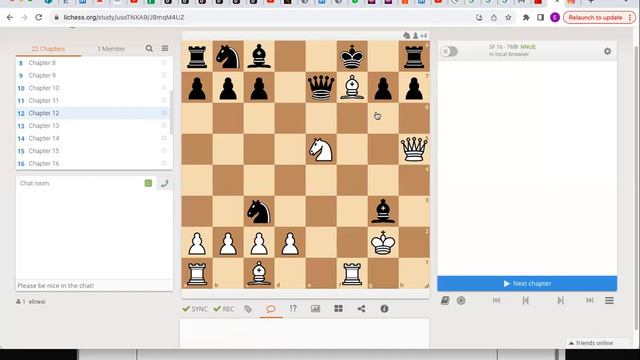The image size is (640, 360).
Task: Search chapters with the magnifier icon
Action: point(149,49)
